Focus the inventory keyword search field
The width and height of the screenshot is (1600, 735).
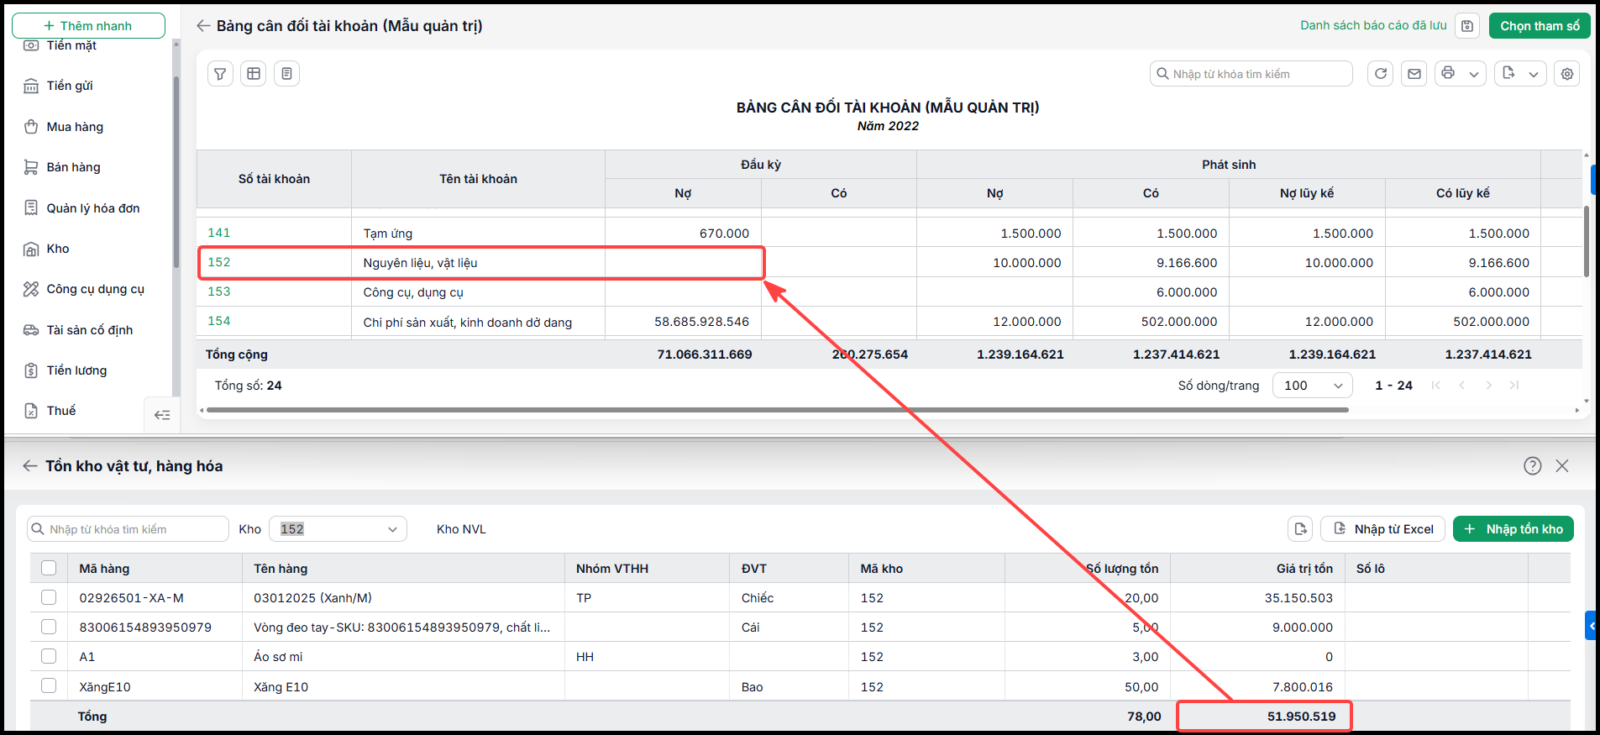[128, 529]
